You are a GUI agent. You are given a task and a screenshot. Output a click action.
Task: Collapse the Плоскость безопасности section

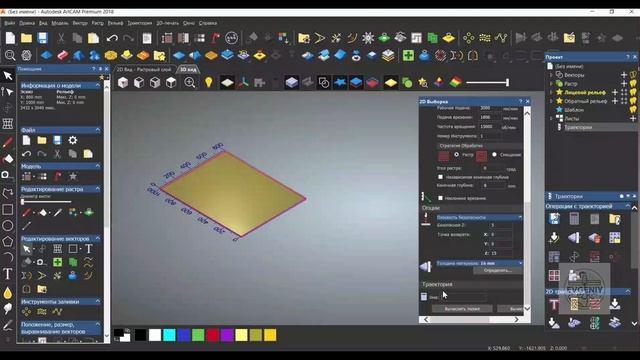[x=520, y=217]
